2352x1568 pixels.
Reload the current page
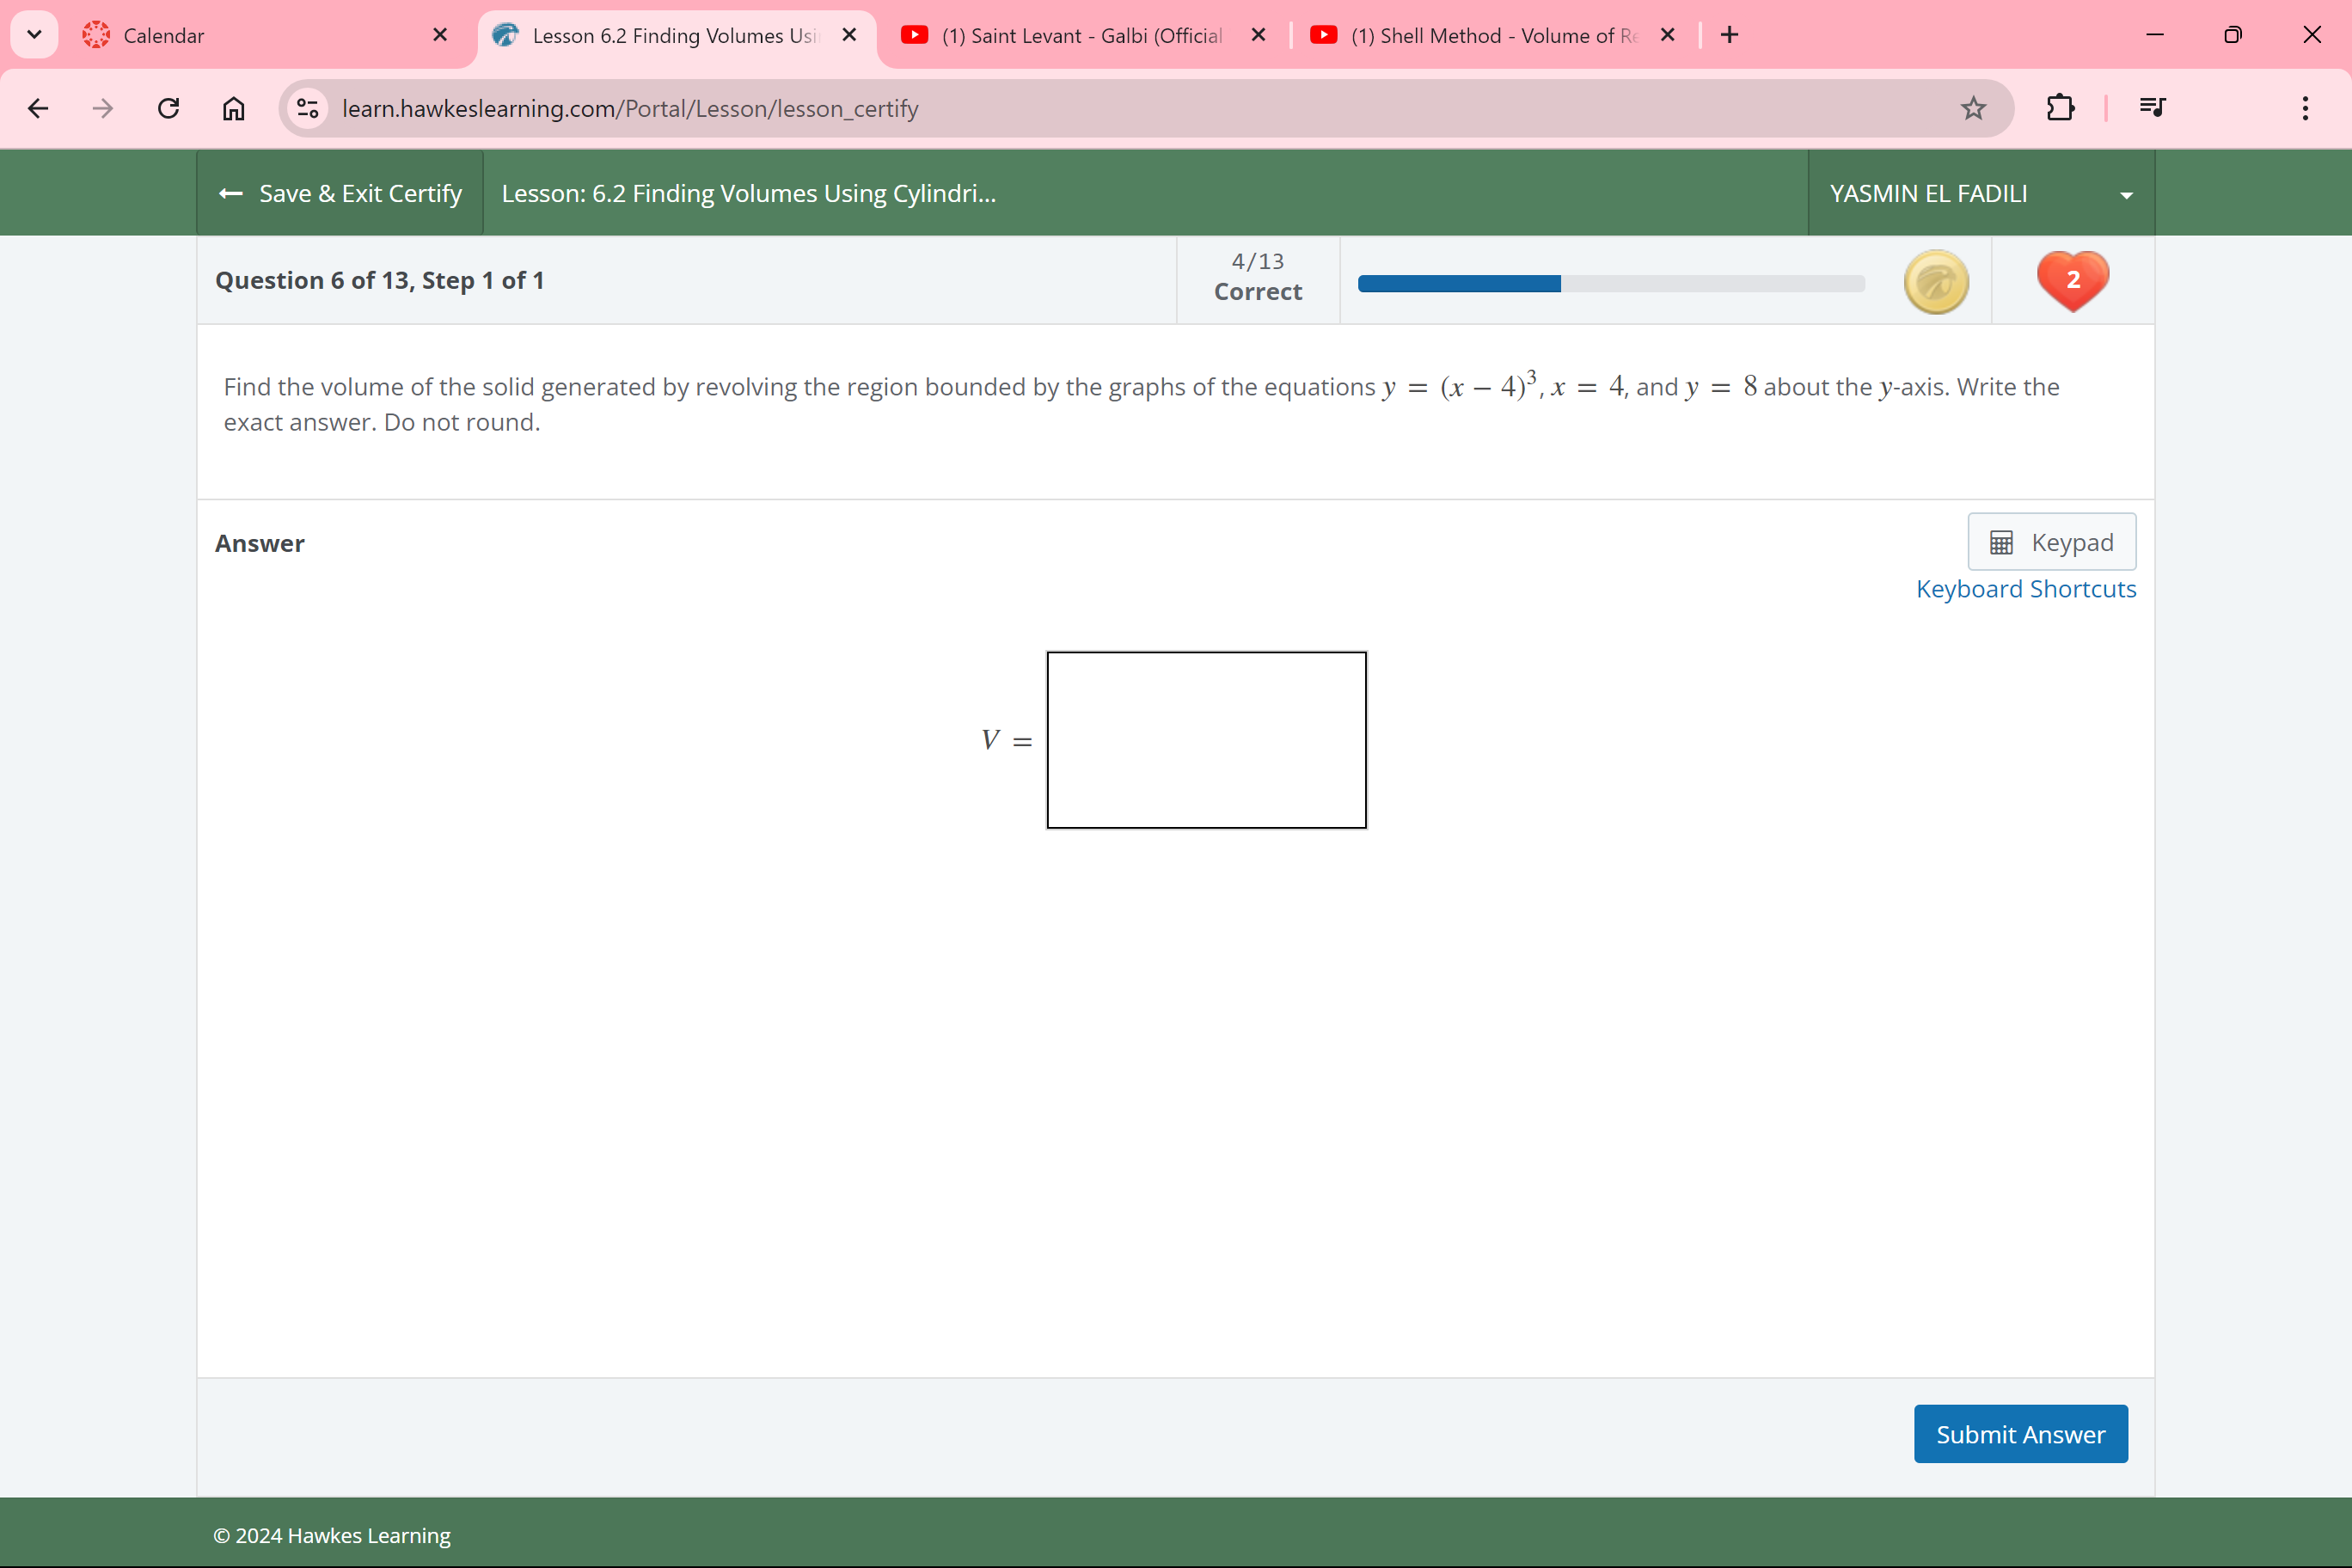tap(168, 108)
